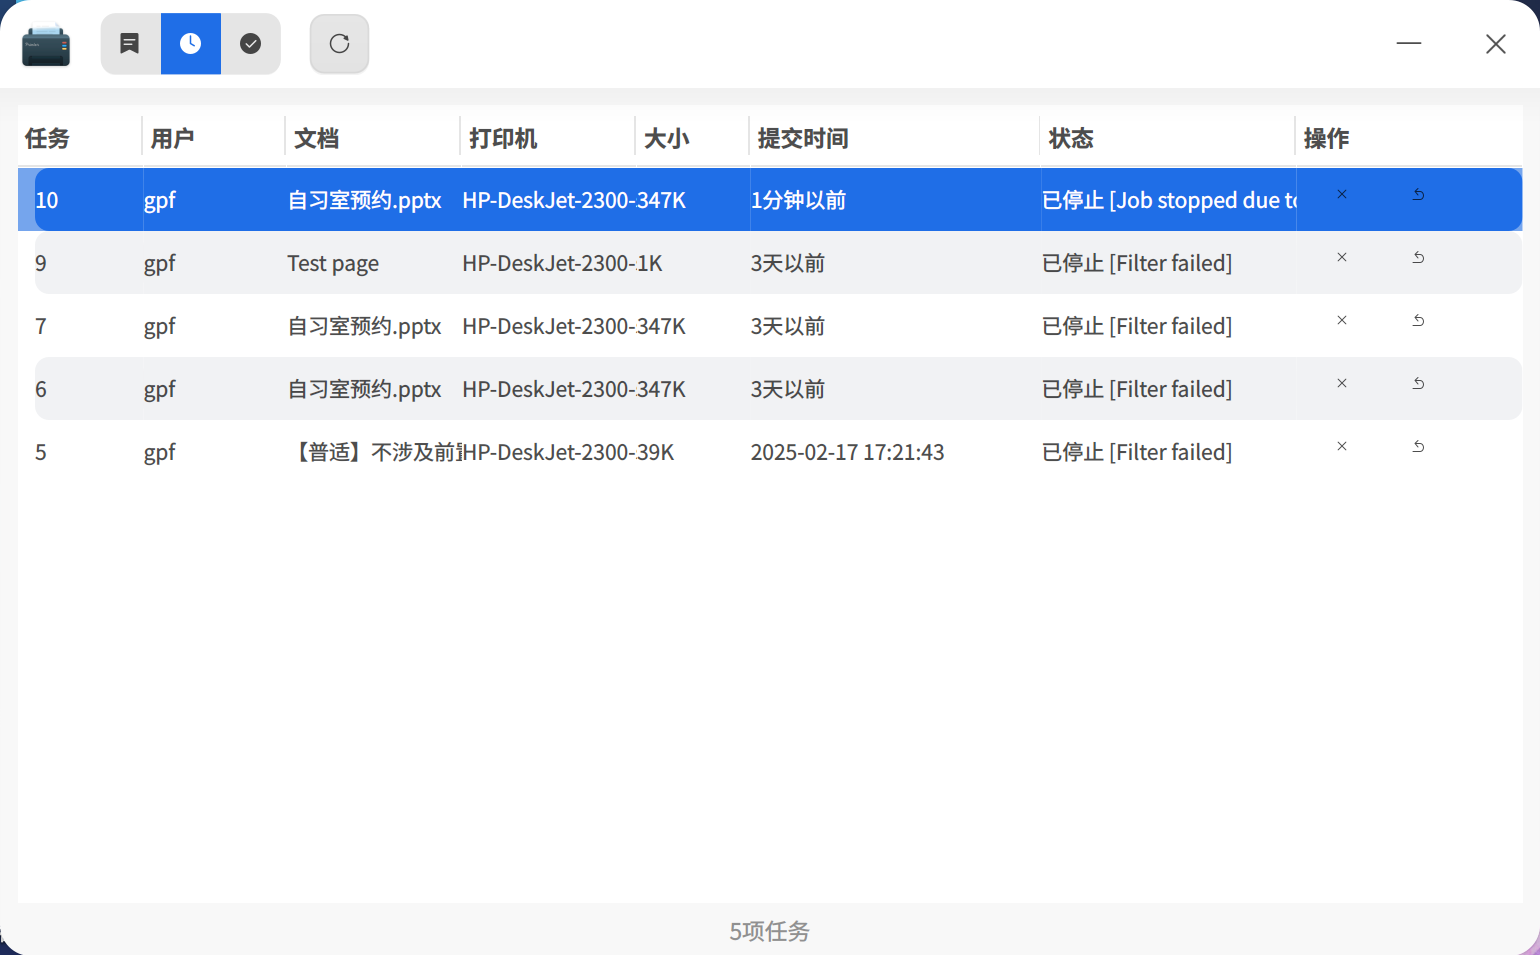
Task: Retry print job 6
Action: [1418, 383]
